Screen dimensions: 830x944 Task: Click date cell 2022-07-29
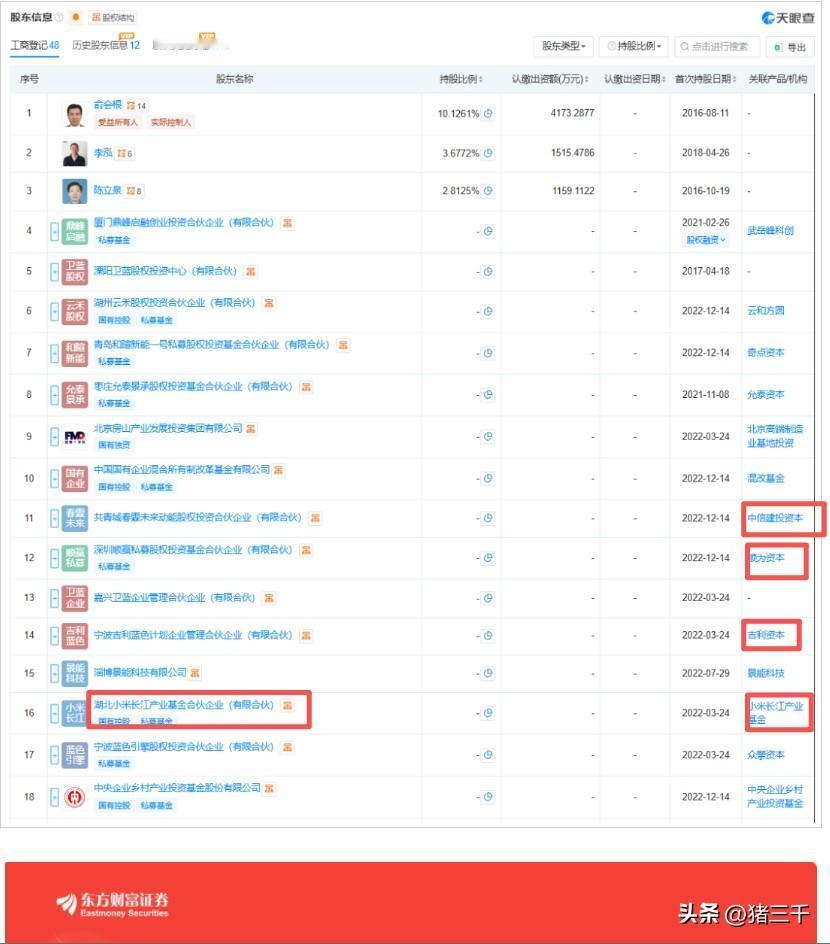point(705,673)
